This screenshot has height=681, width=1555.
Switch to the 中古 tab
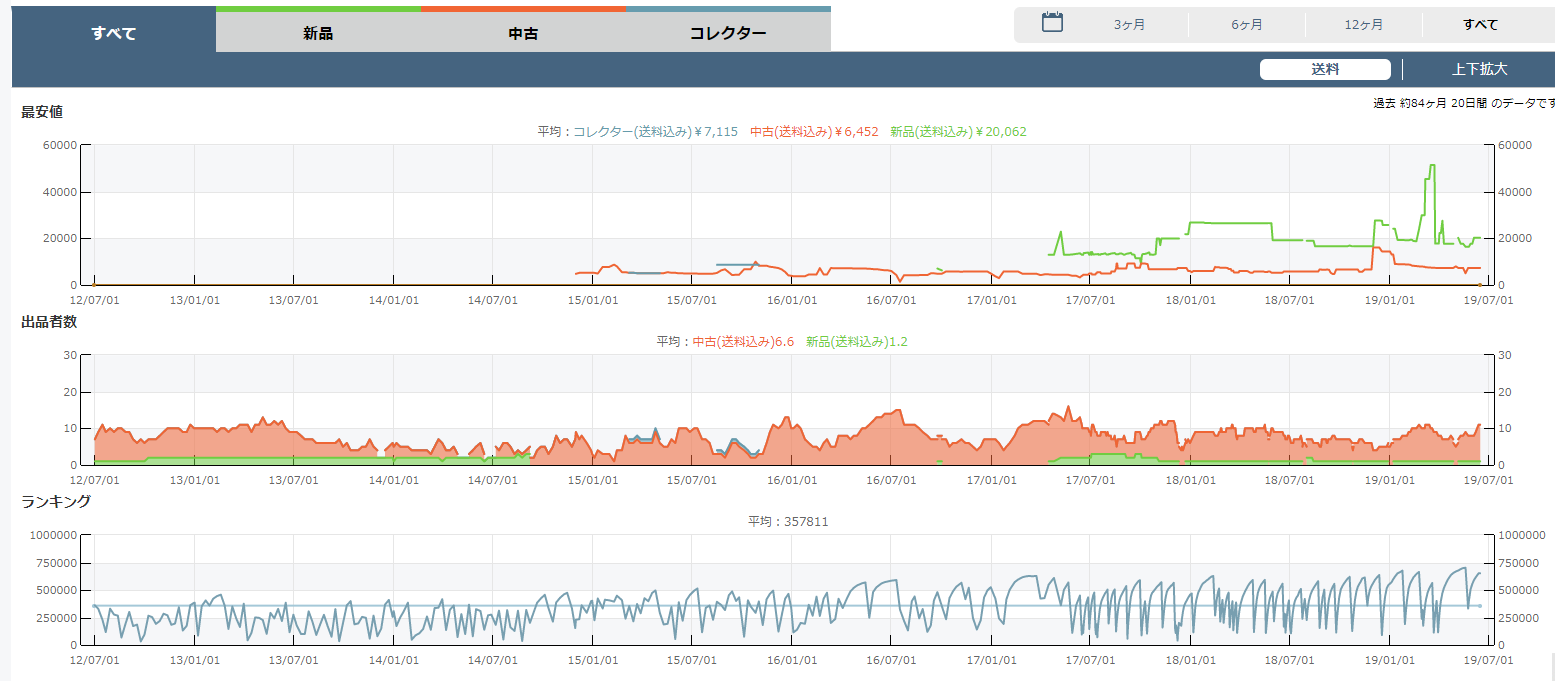point(523,33)
